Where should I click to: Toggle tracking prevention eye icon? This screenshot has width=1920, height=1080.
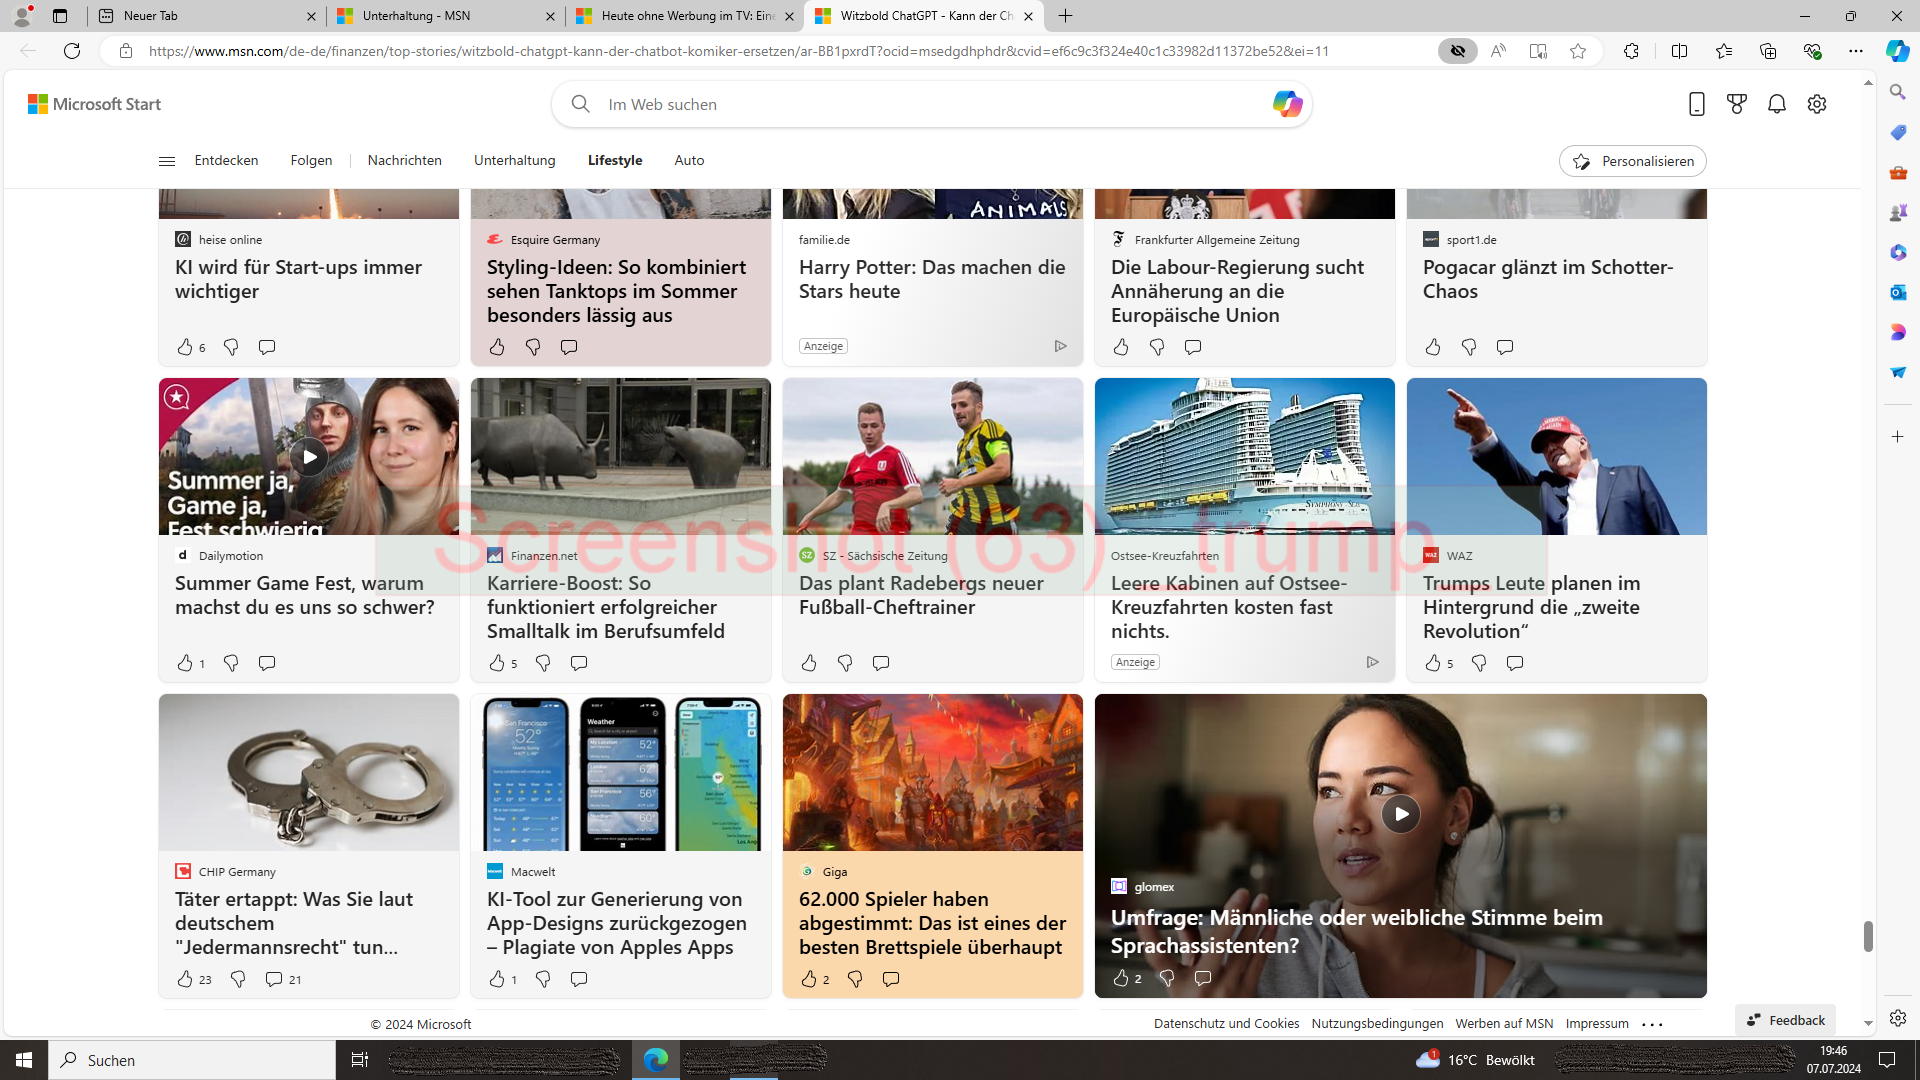point(1458,51)
